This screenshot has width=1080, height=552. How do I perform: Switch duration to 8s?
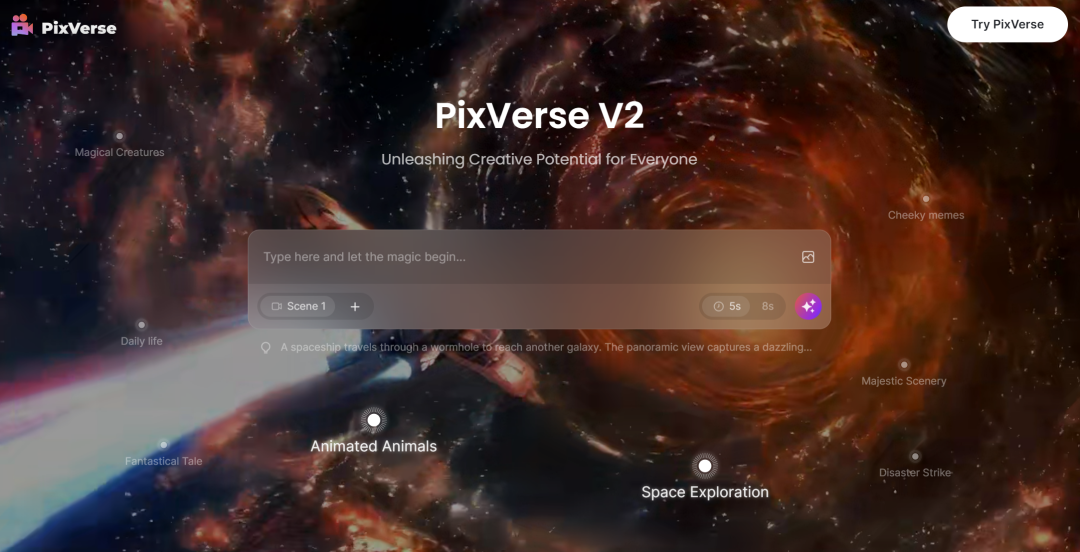[x=767, y=306]
